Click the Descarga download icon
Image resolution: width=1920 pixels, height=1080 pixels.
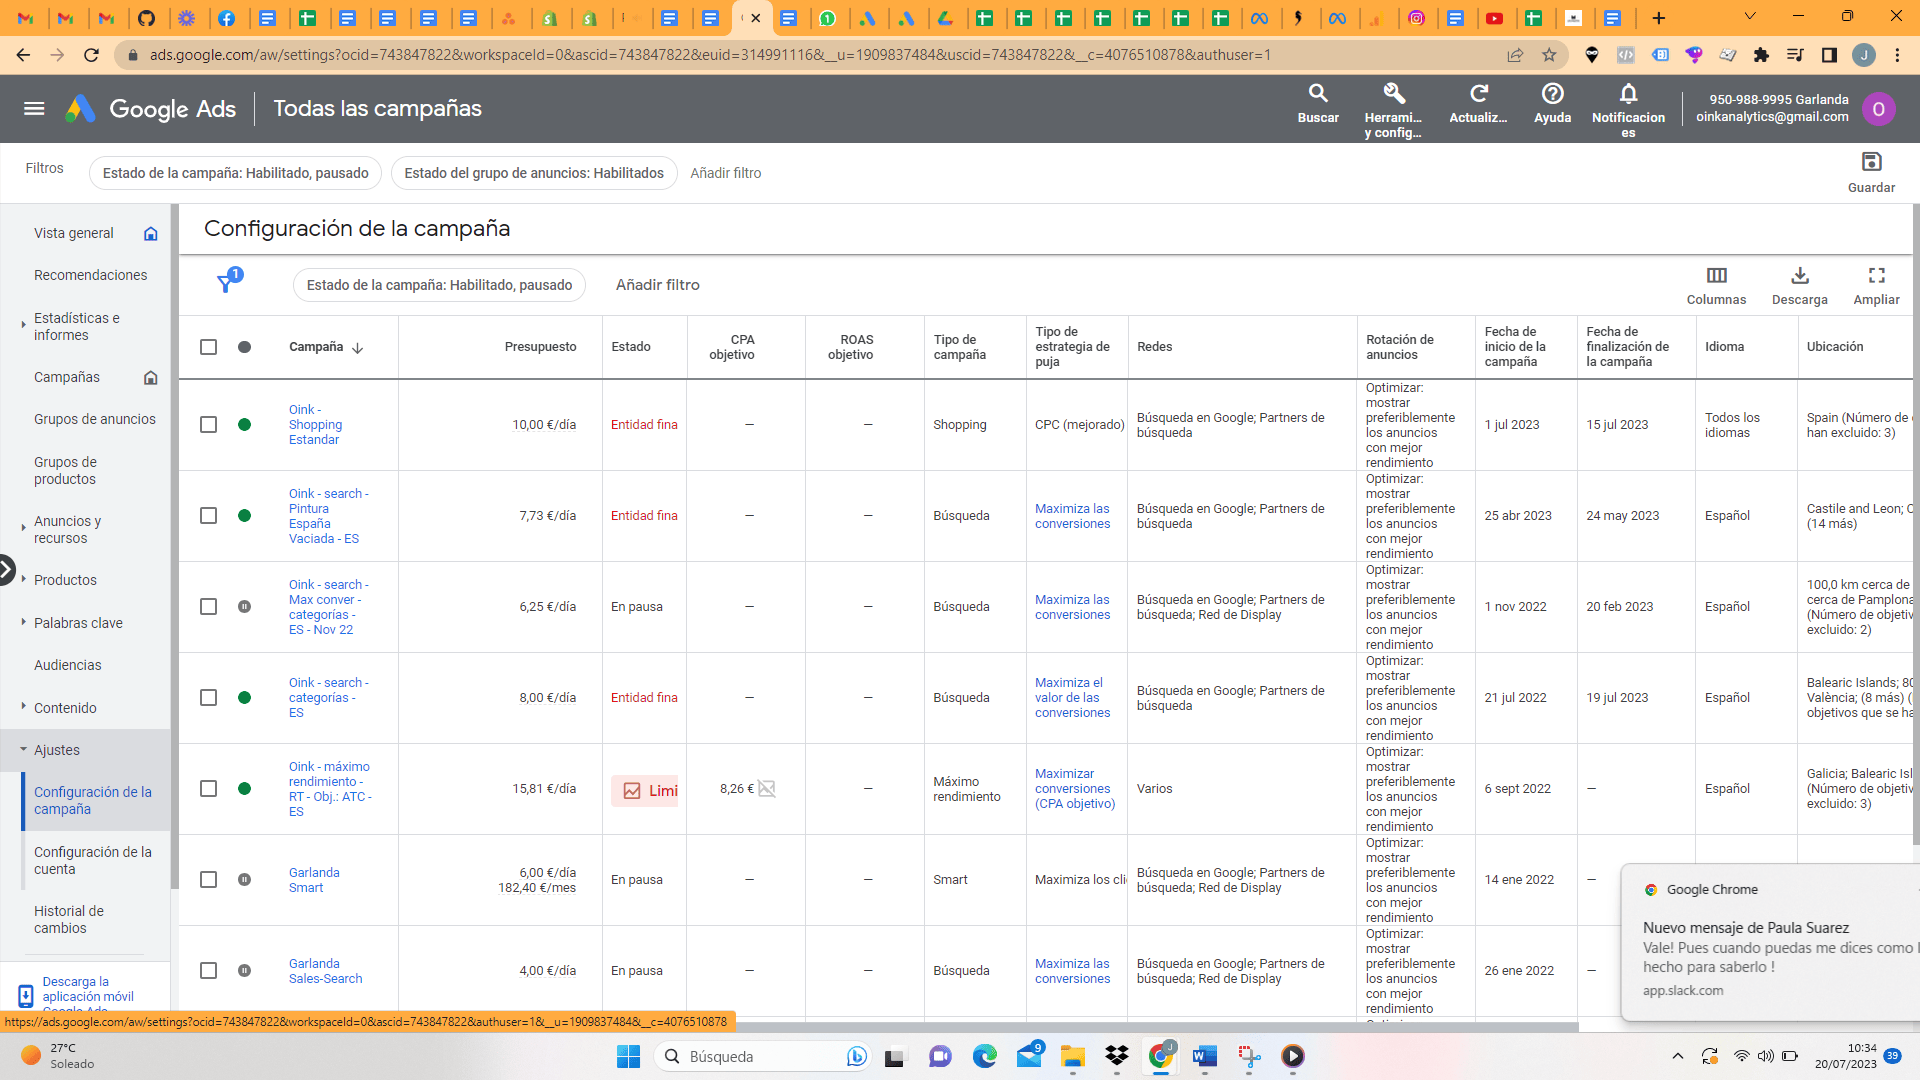pyautogui.click(x=1799, y=276)
